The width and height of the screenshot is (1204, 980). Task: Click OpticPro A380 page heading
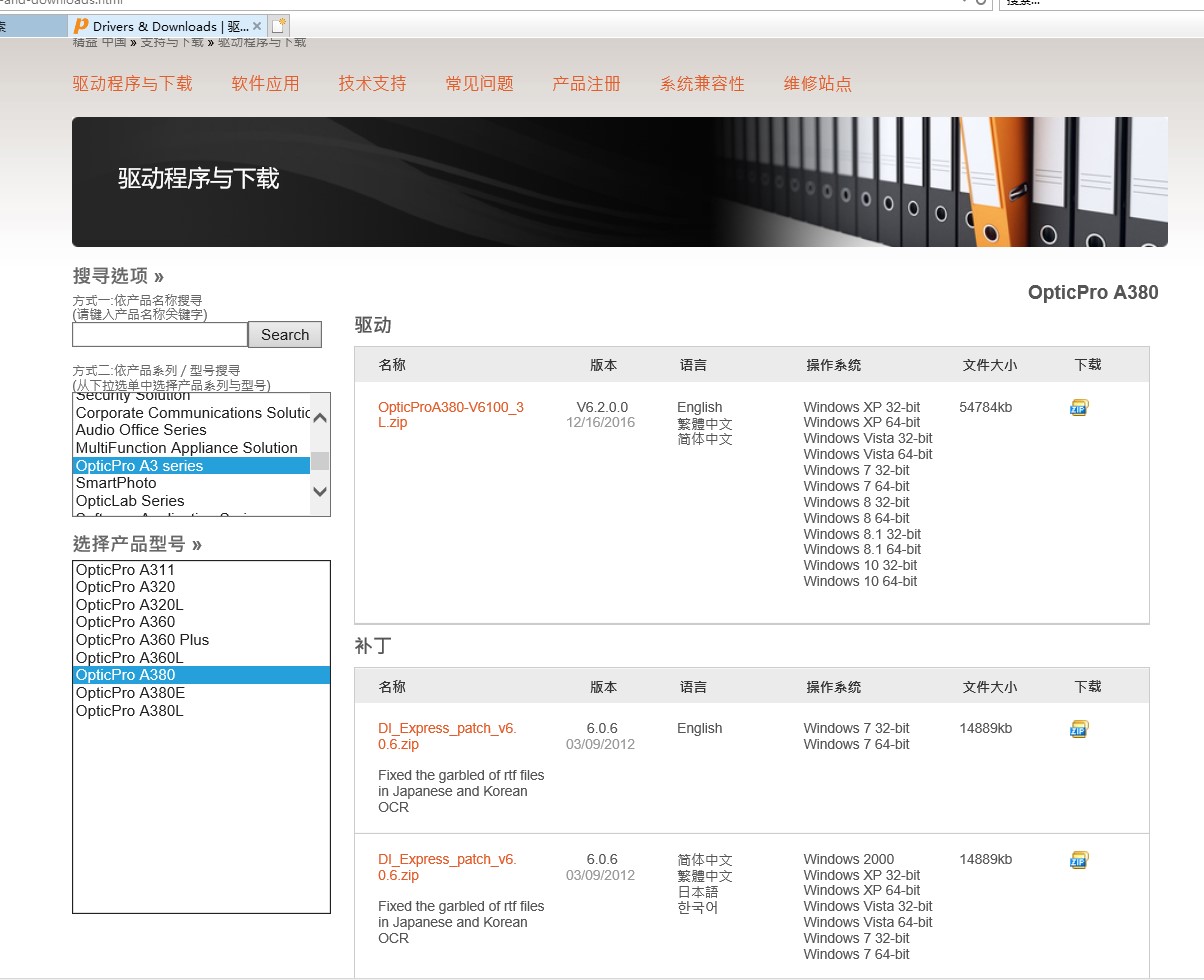point(1093,293)
